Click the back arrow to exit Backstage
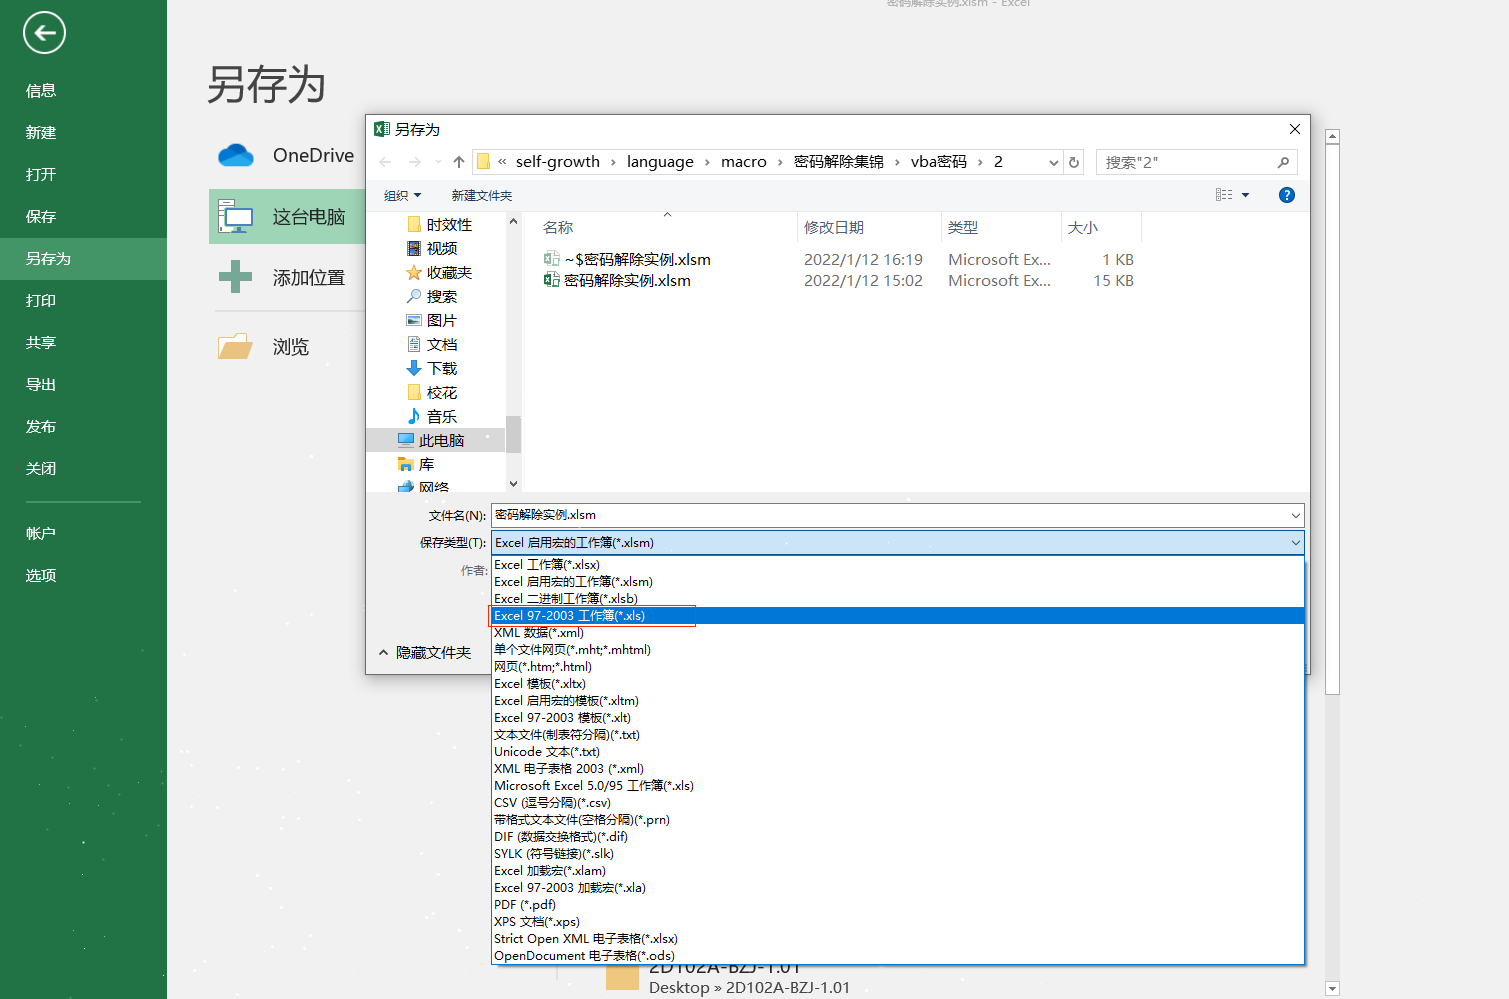Screen dimensions: 1509x999 43,33
